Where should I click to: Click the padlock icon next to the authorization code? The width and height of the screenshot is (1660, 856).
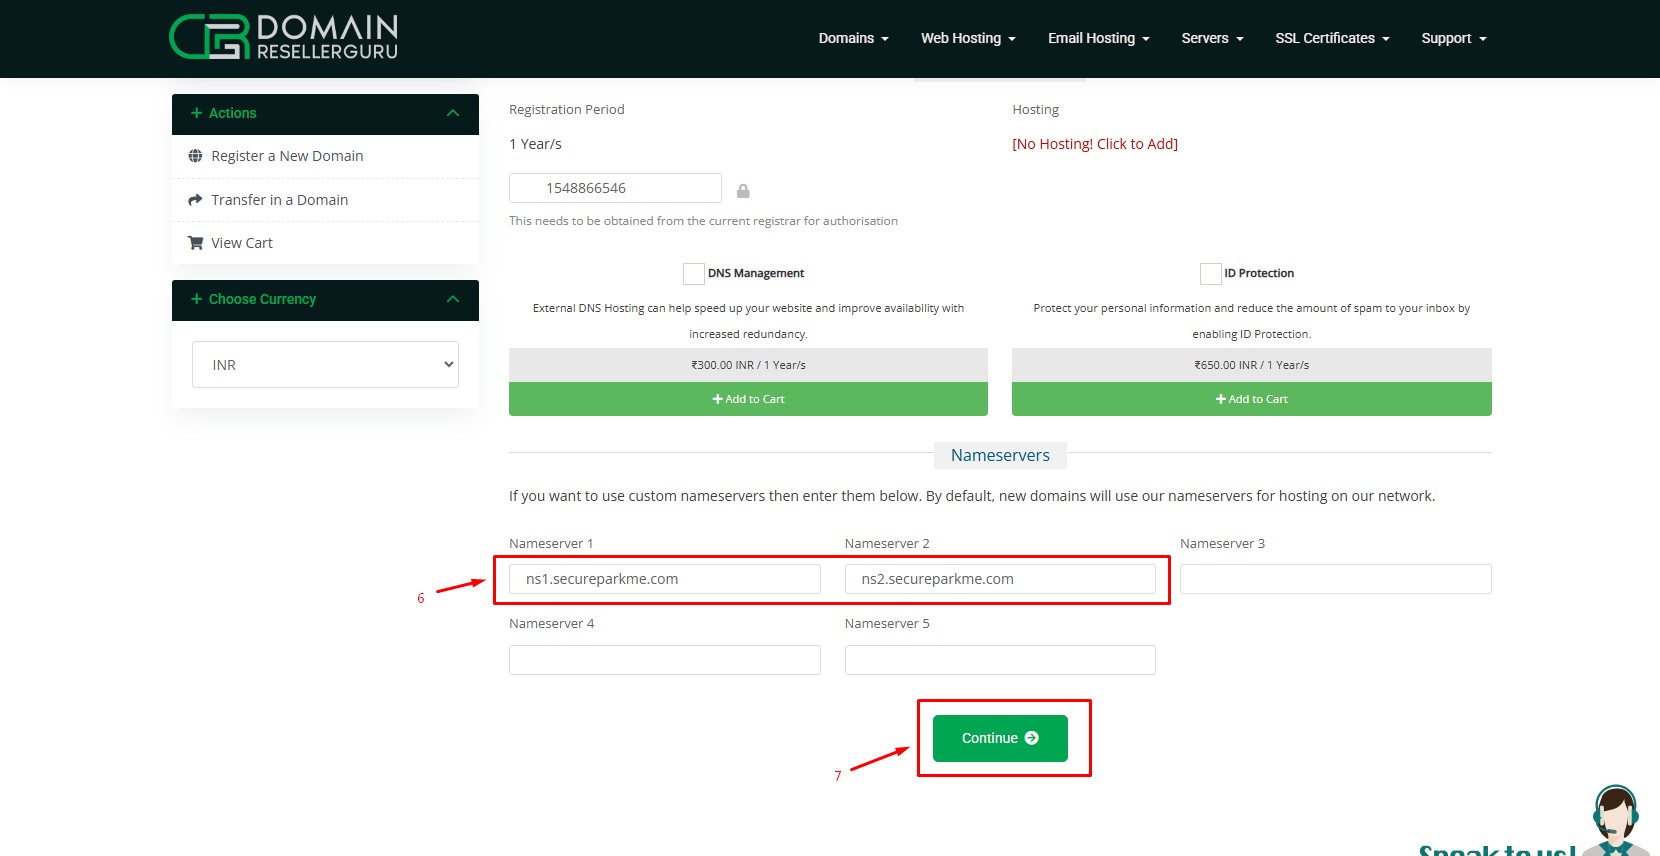743,191
